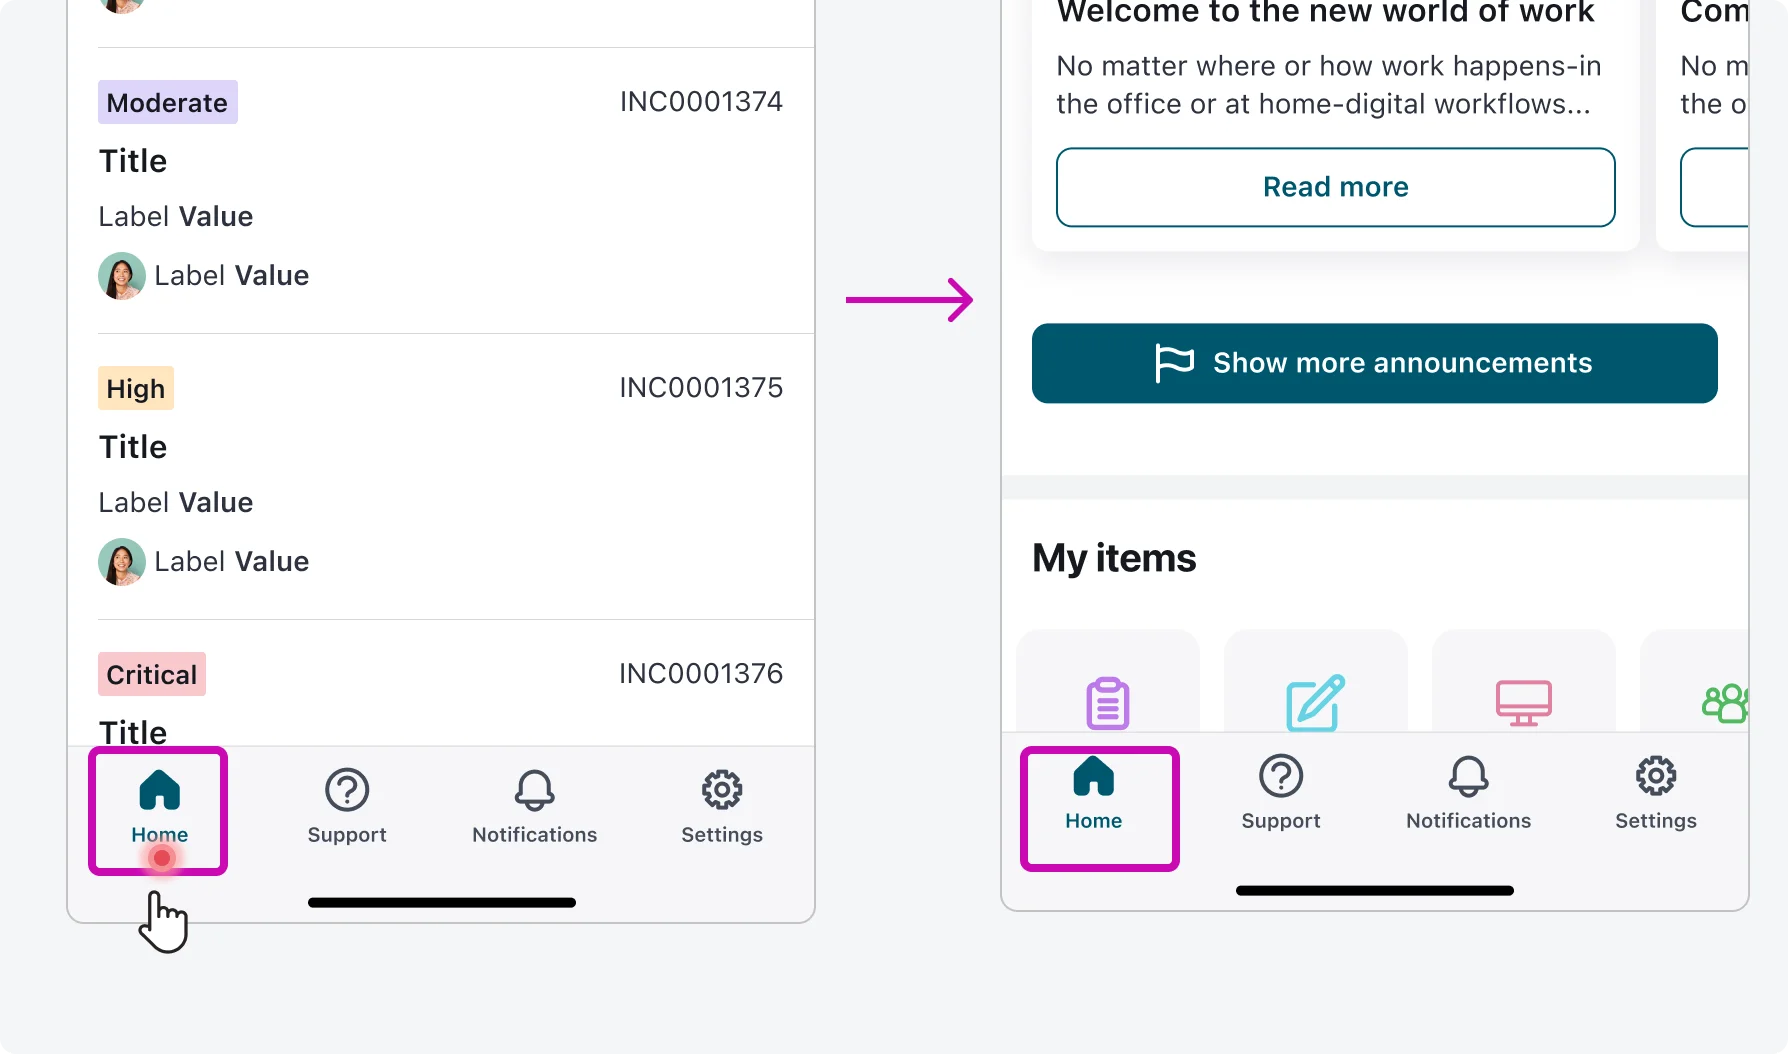The width and height of the screenshot is (1788, 1054).
Task: Open incident INC0001375 record
Action: 700,388
